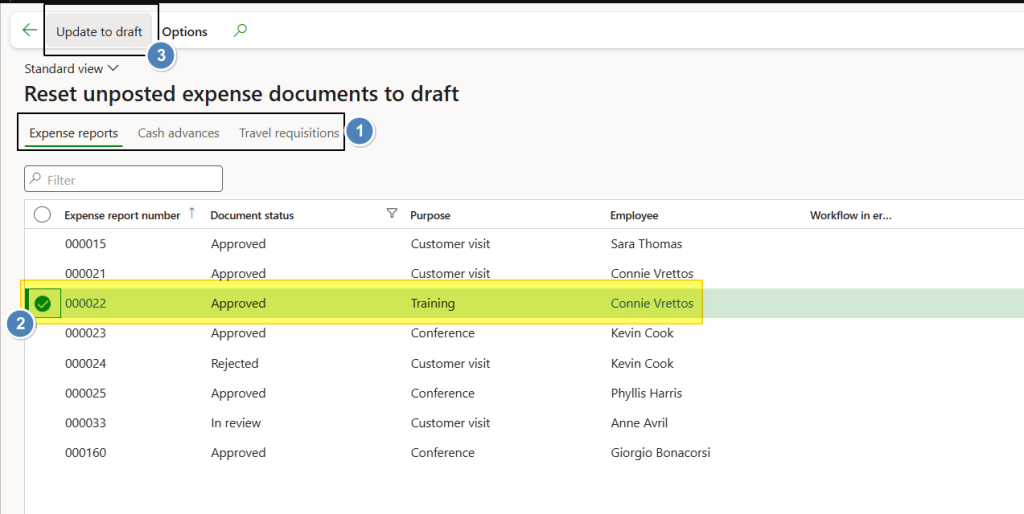Click the search magnifier icon in toolbar
Image resolution: width=1024 pixels, height=514 pixels.
(x=239, y=31)
